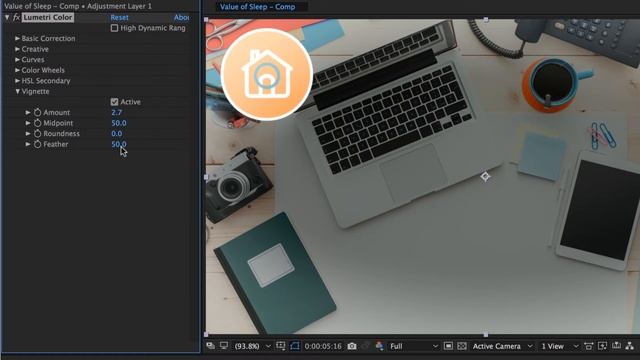Screen dimensions: 640x360
Task: Enable the High Dynamic Range checkbox
Action: 114,28
